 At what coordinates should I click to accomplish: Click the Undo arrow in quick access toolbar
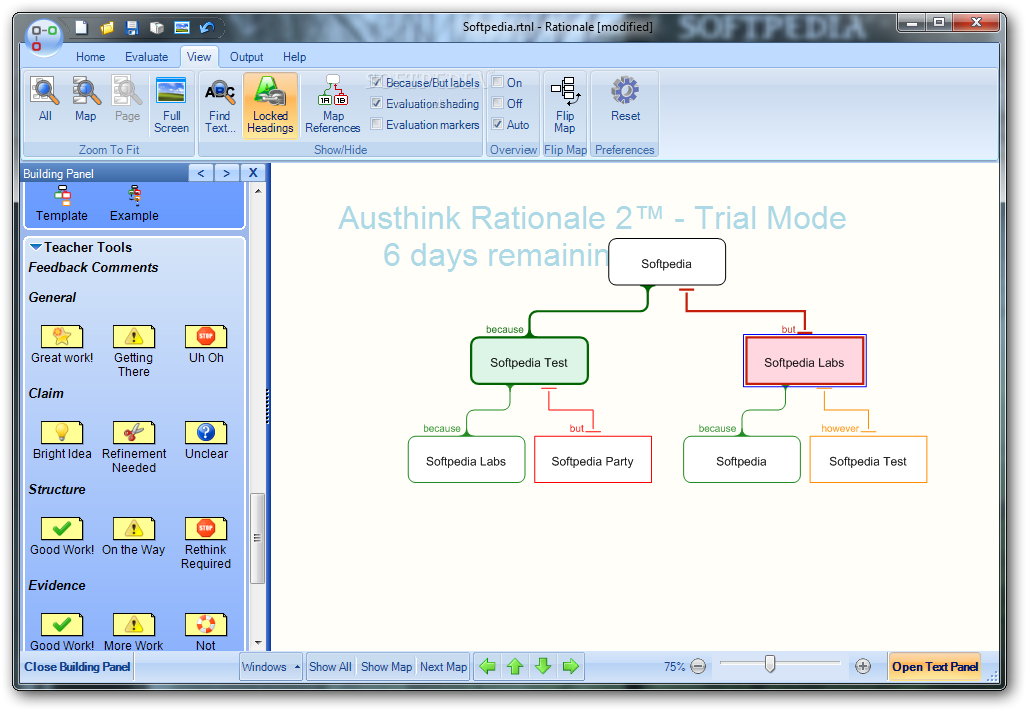(x=206, y=27)
